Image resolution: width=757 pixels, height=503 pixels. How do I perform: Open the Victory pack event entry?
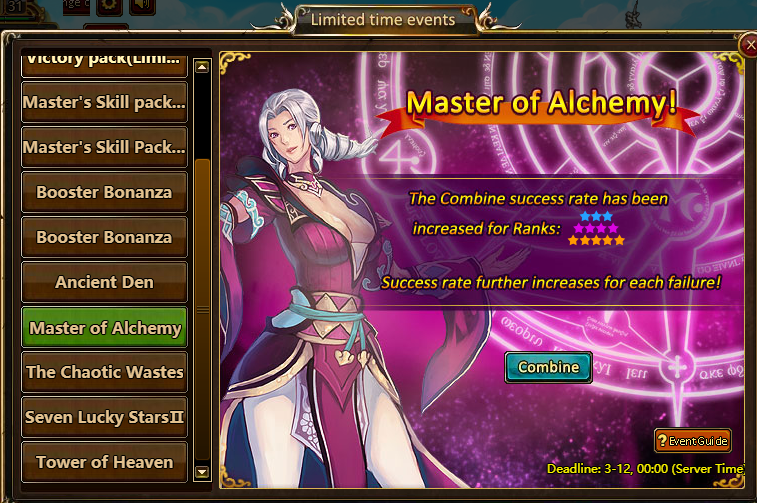tap(104, 65)
